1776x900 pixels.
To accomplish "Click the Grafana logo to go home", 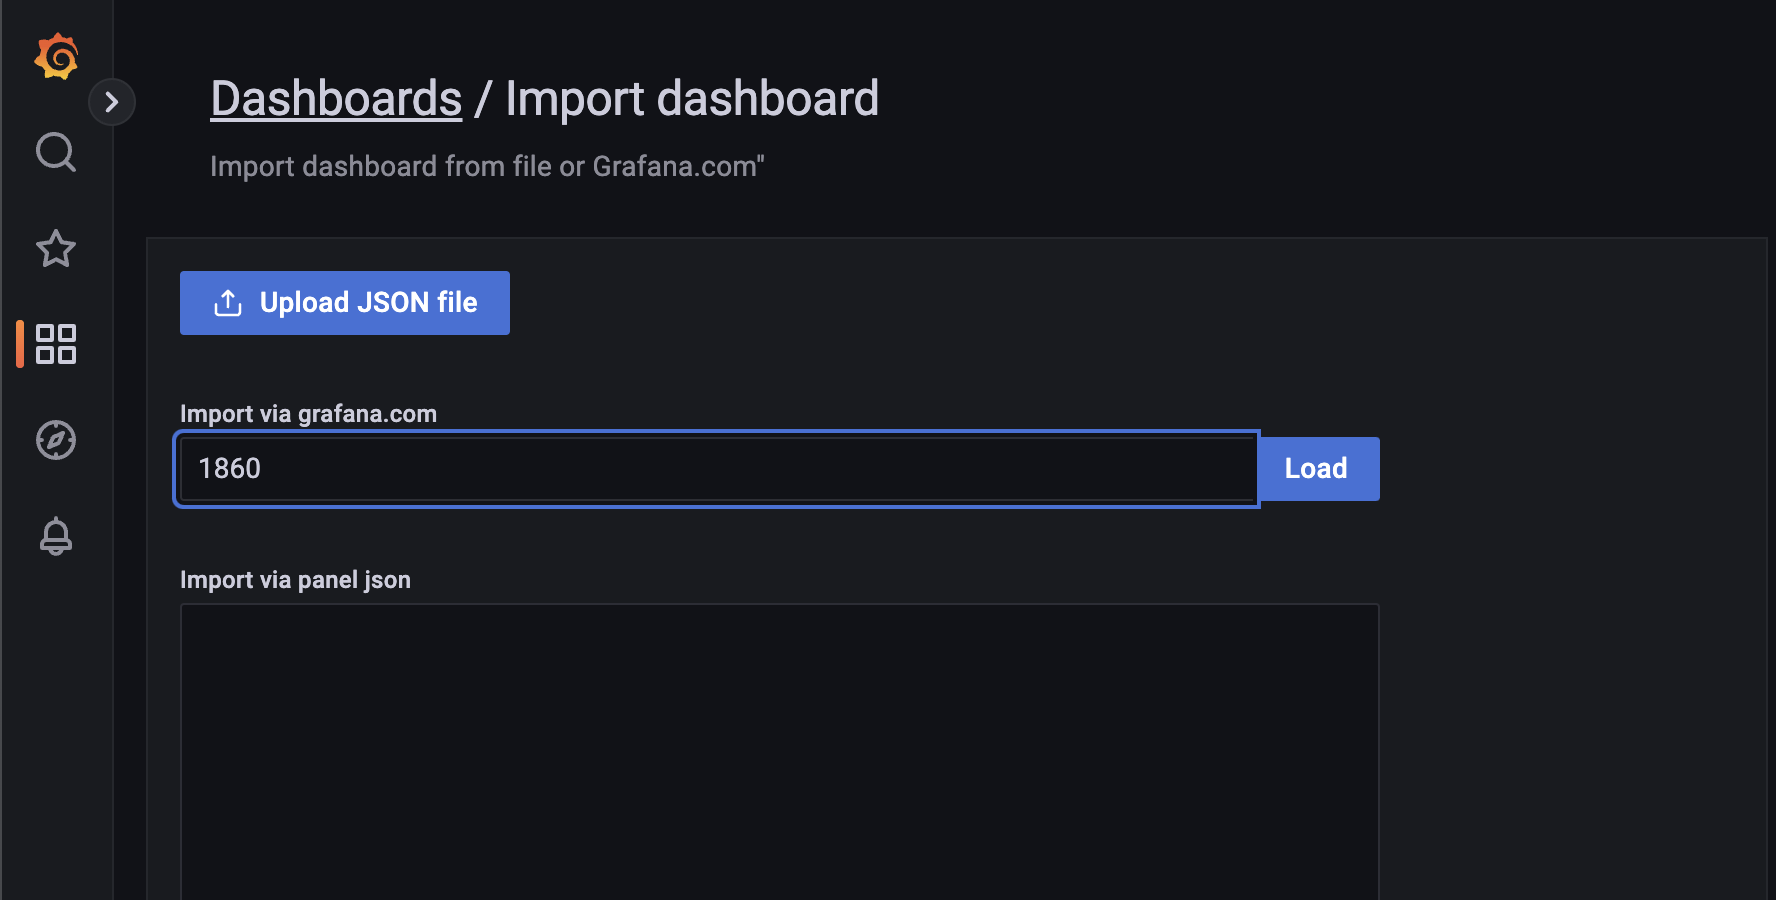I will click(x=56, y=56).
